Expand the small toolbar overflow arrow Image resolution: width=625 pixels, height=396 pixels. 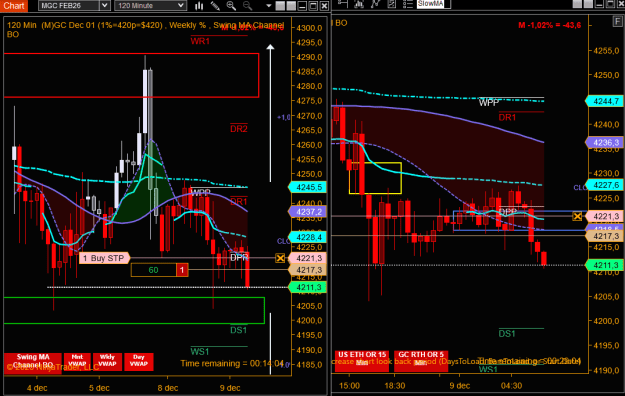pyautogui.click(x=269, y=6)
